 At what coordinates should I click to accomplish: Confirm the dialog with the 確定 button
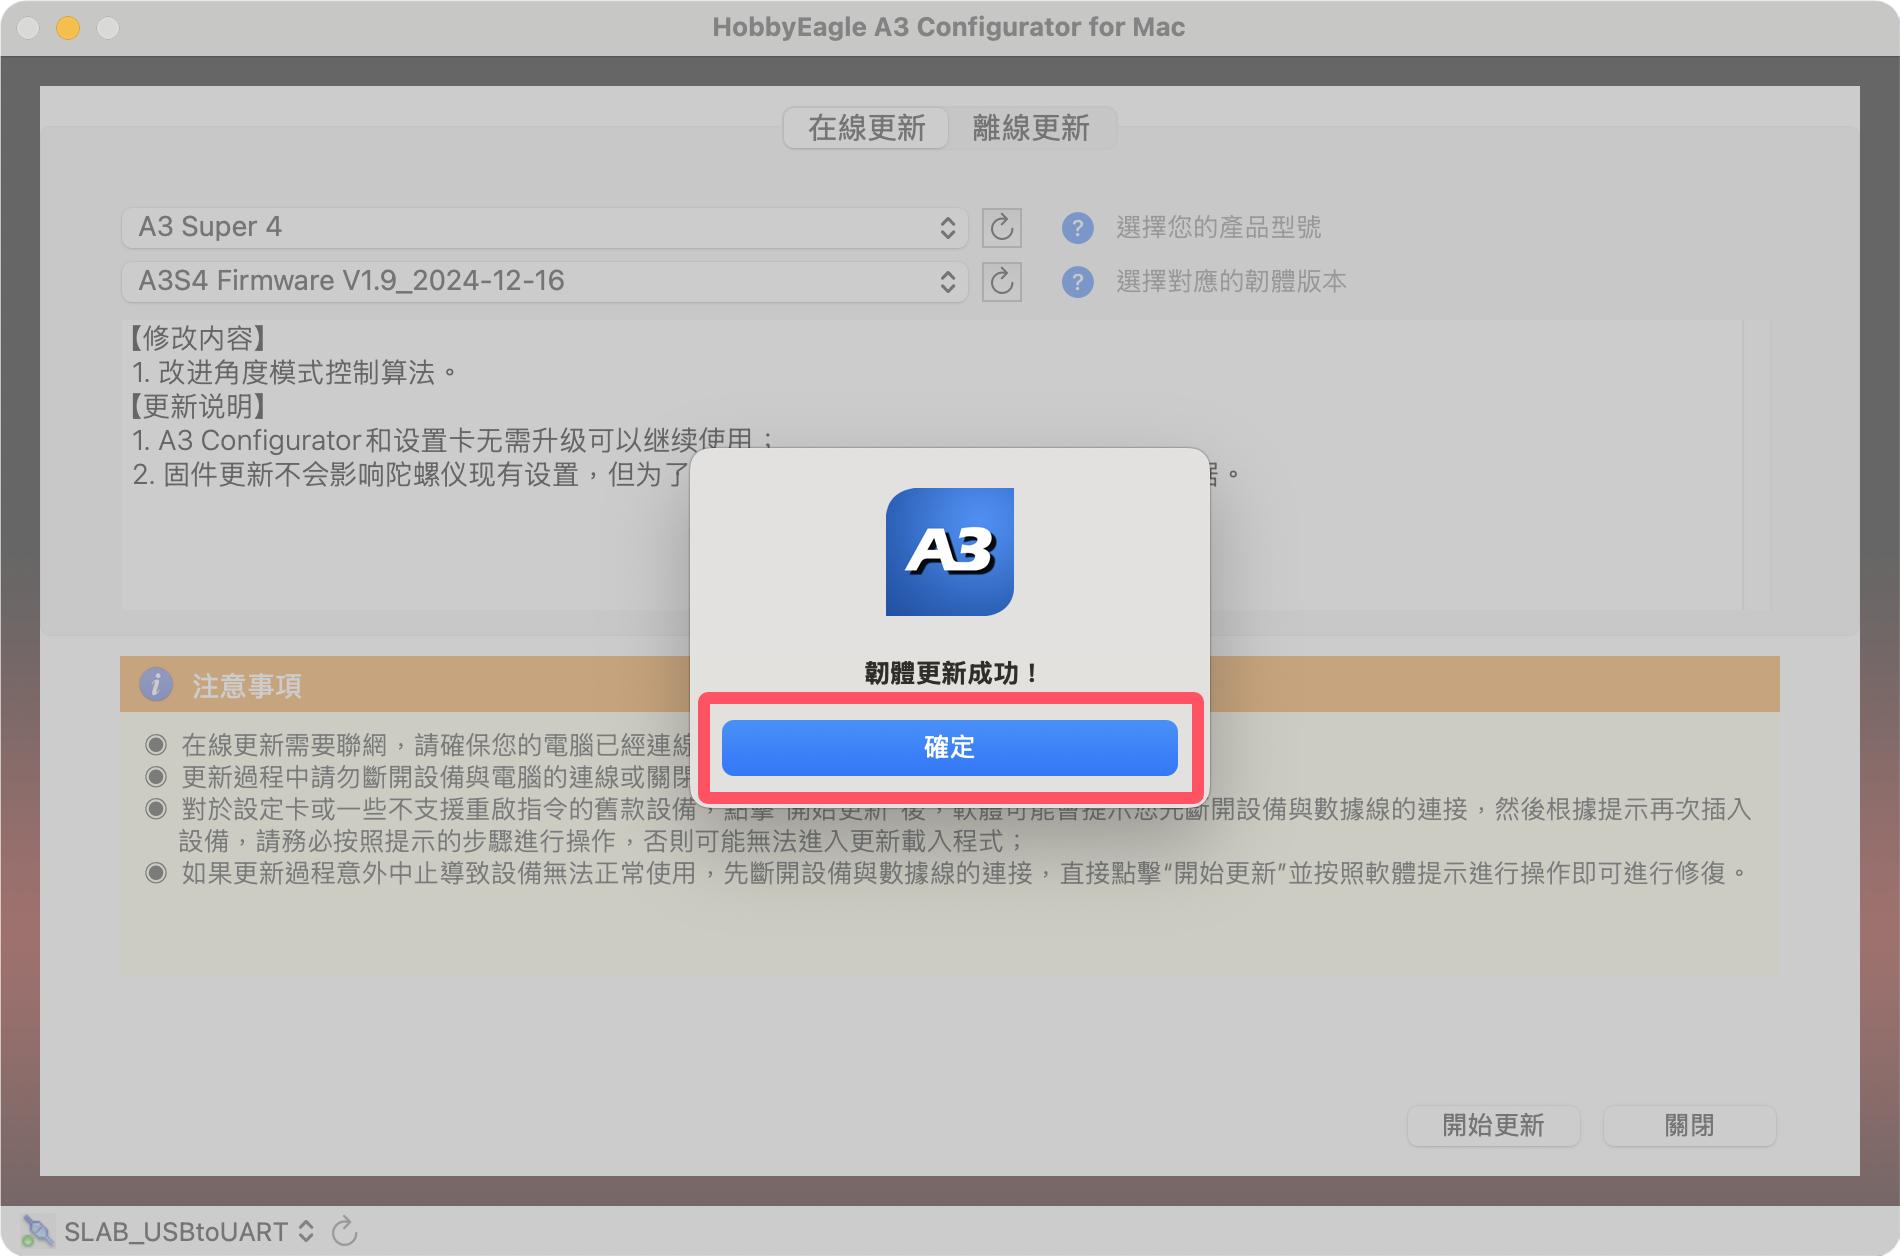[949, 748]
